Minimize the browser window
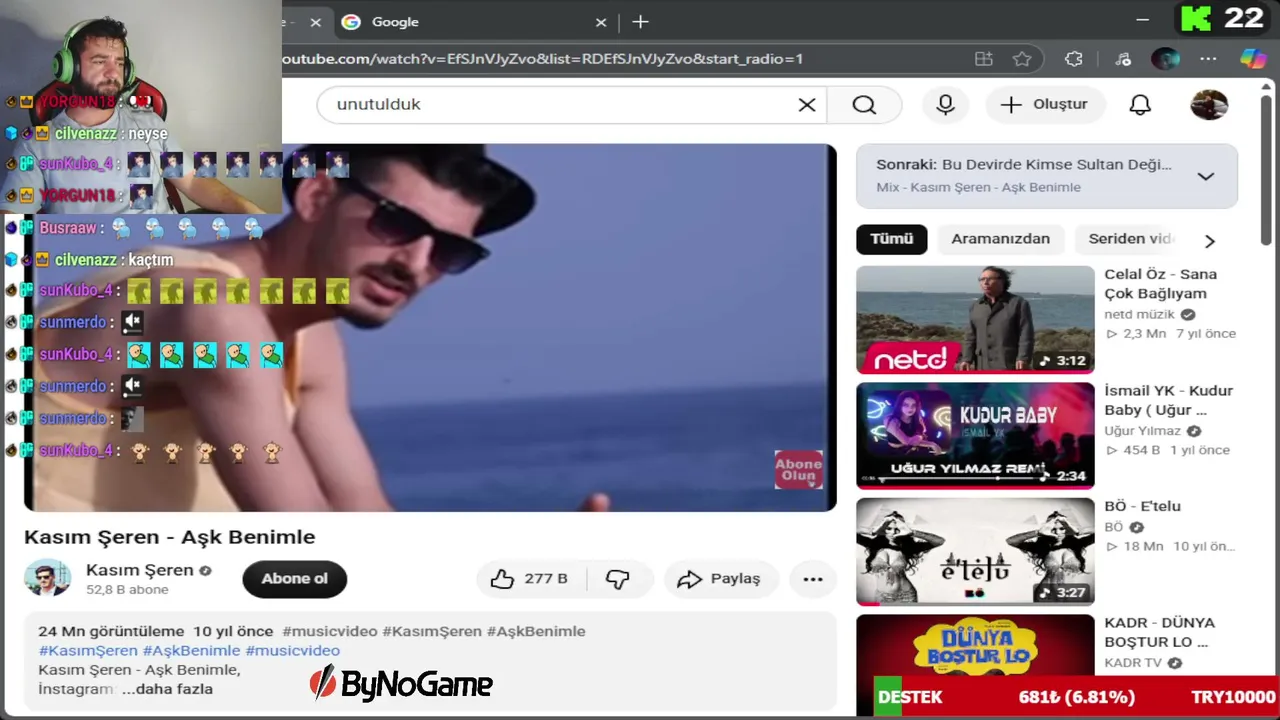 pos(1143,20)
